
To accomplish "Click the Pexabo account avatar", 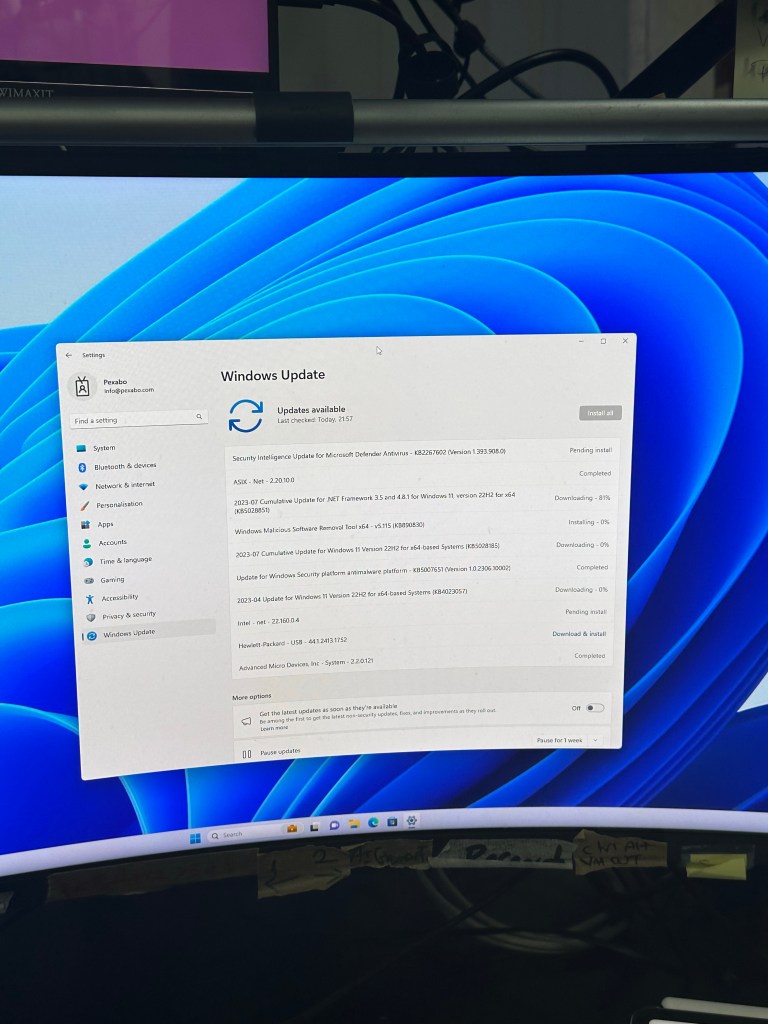I will tap(82, 387).
